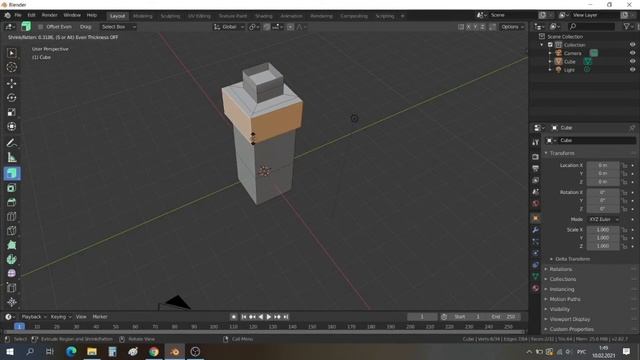Jump to the end frame
The height and width of the screenshot is (360, 640).
286,317
